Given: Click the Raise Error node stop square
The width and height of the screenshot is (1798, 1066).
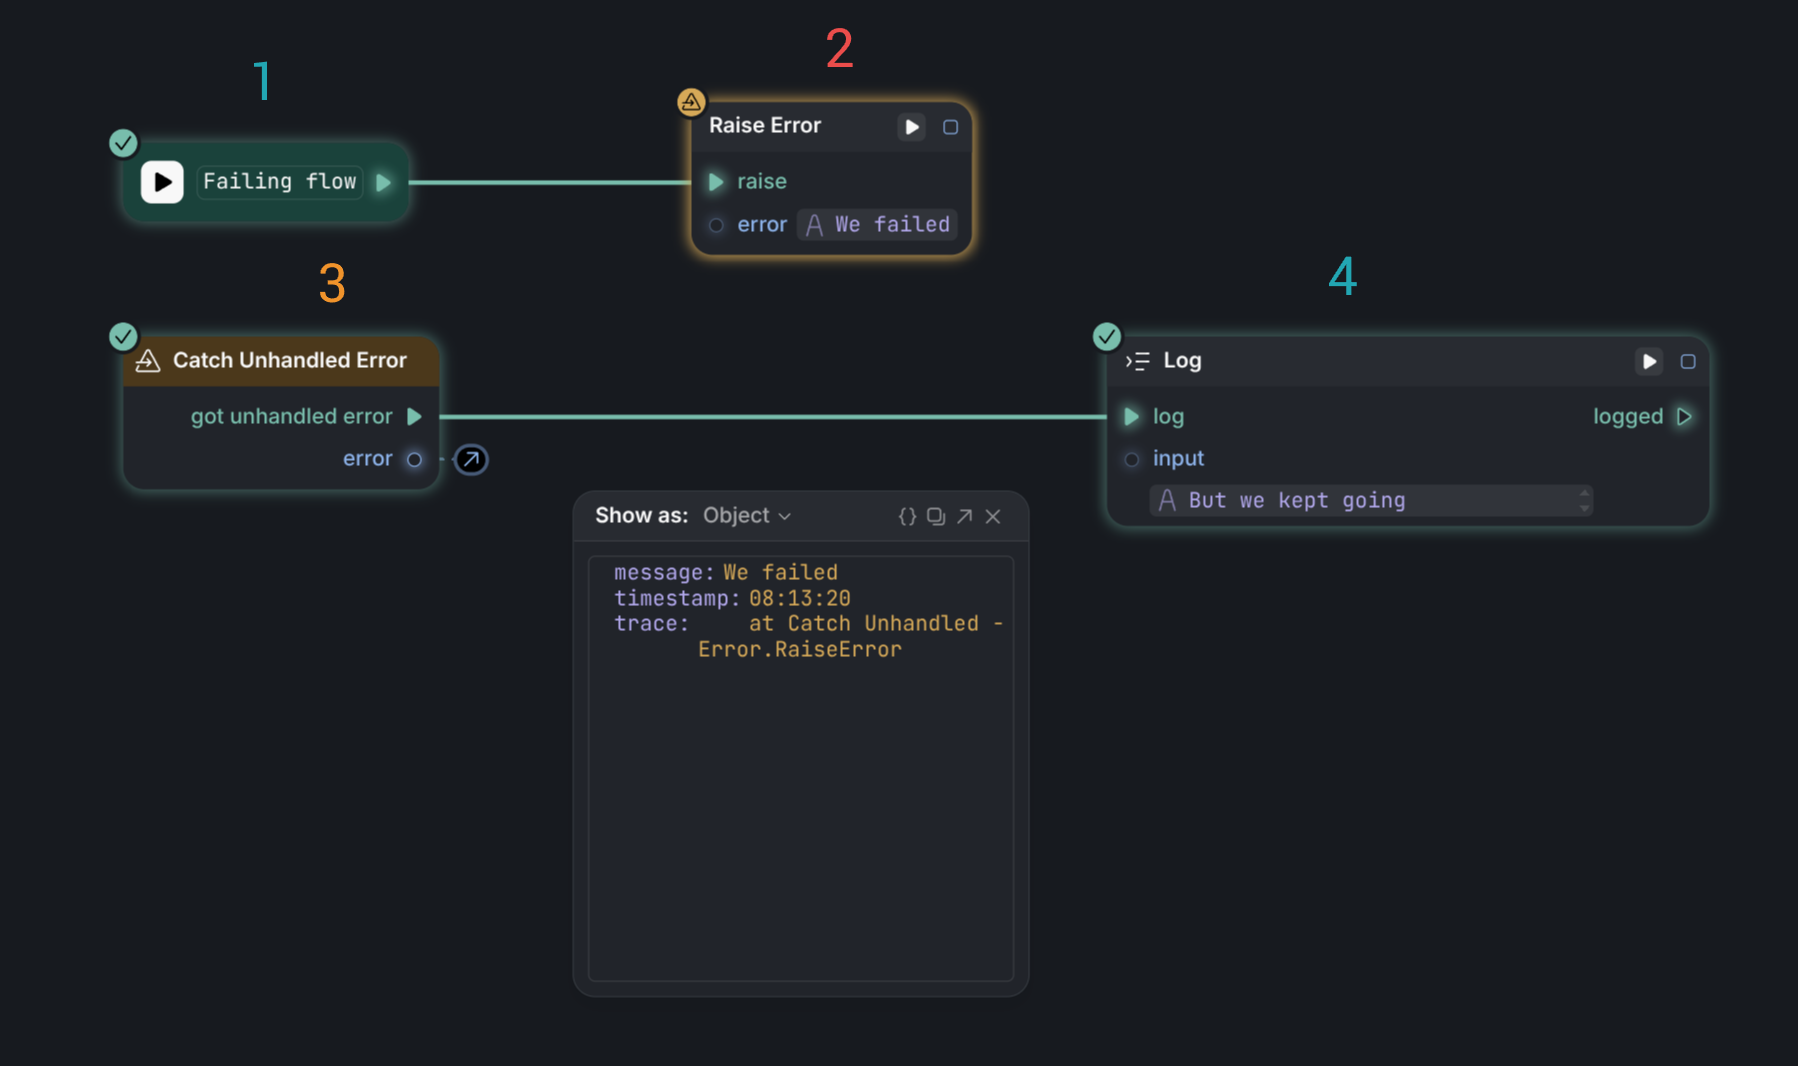Looking at the screenshot, I should click(950, 127).
